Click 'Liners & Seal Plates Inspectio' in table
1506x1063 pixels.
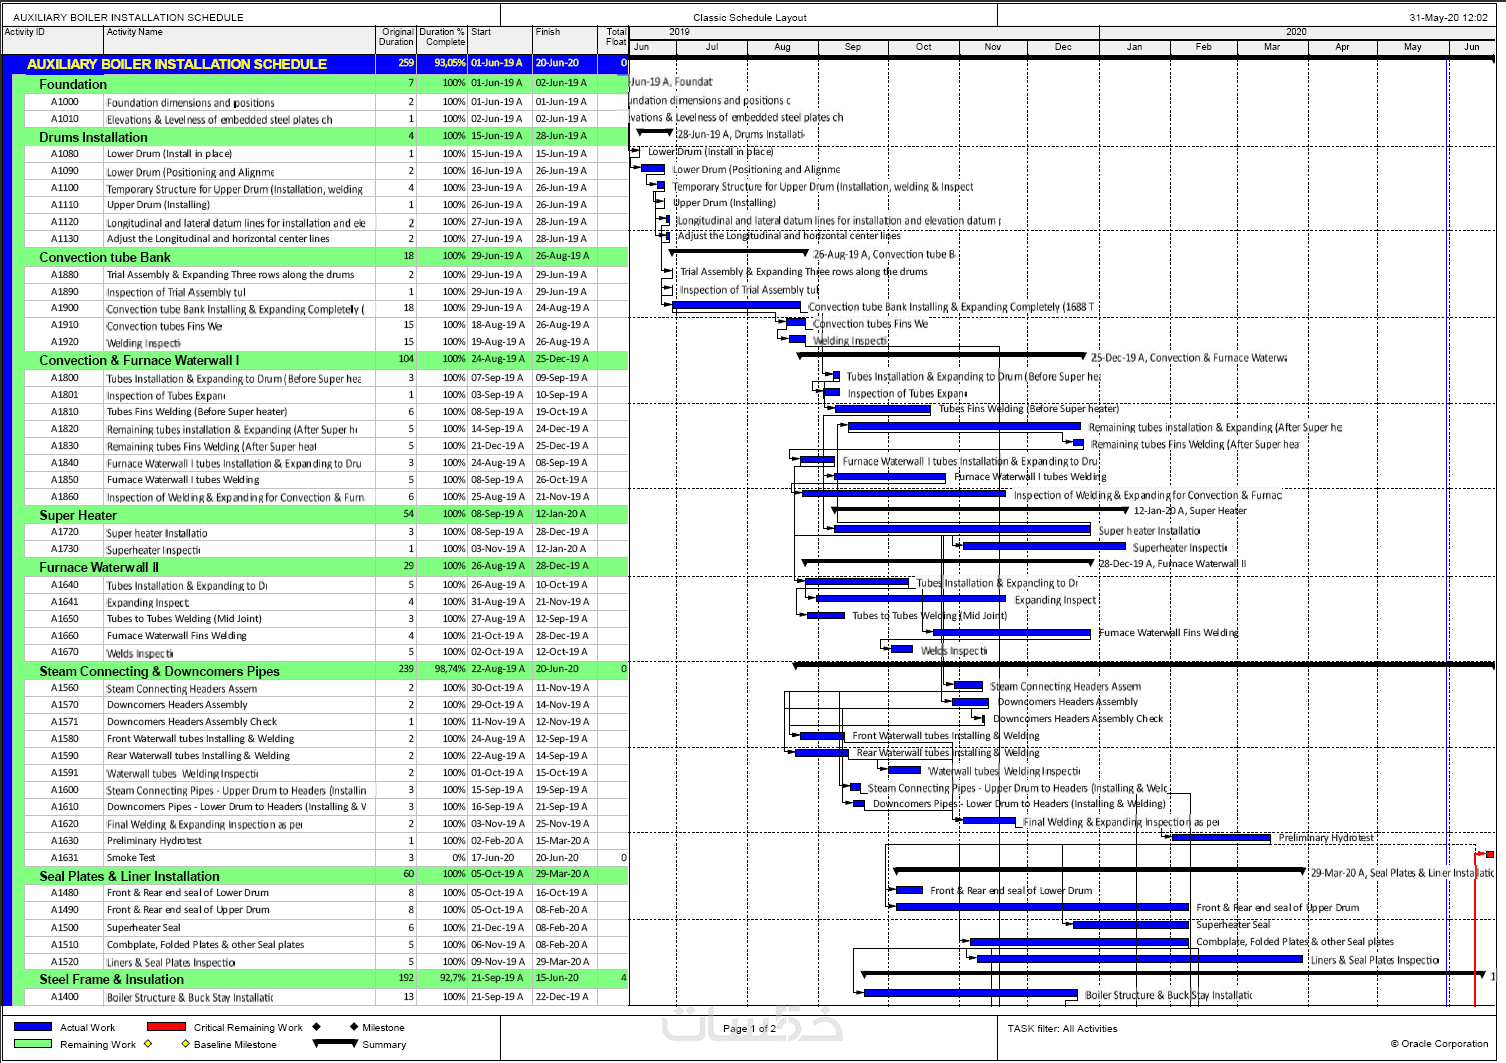171,962
